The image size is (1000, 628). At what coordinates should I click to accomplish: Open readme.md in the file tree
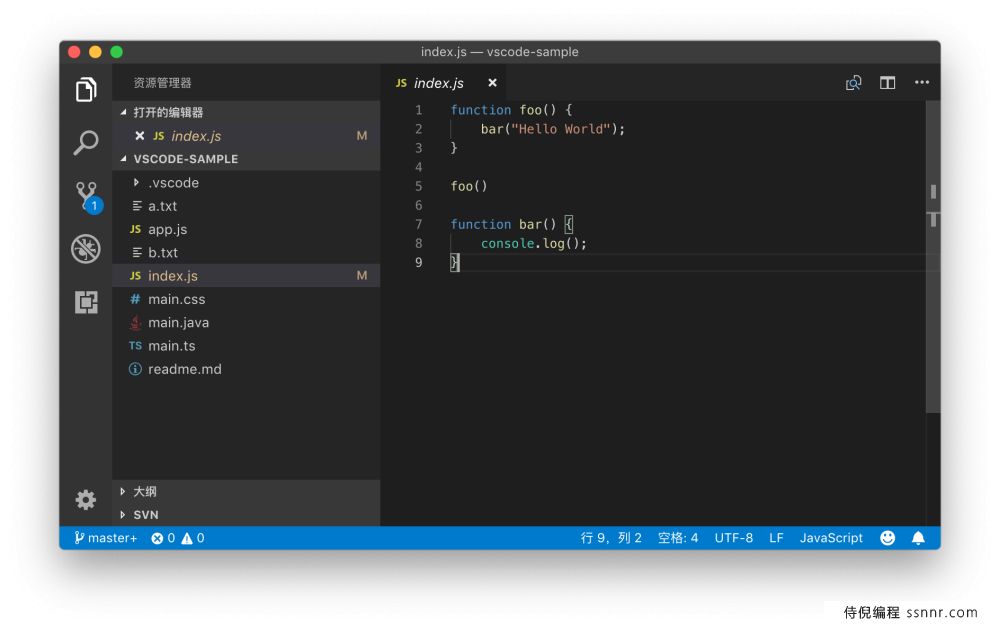click(246, 369)
